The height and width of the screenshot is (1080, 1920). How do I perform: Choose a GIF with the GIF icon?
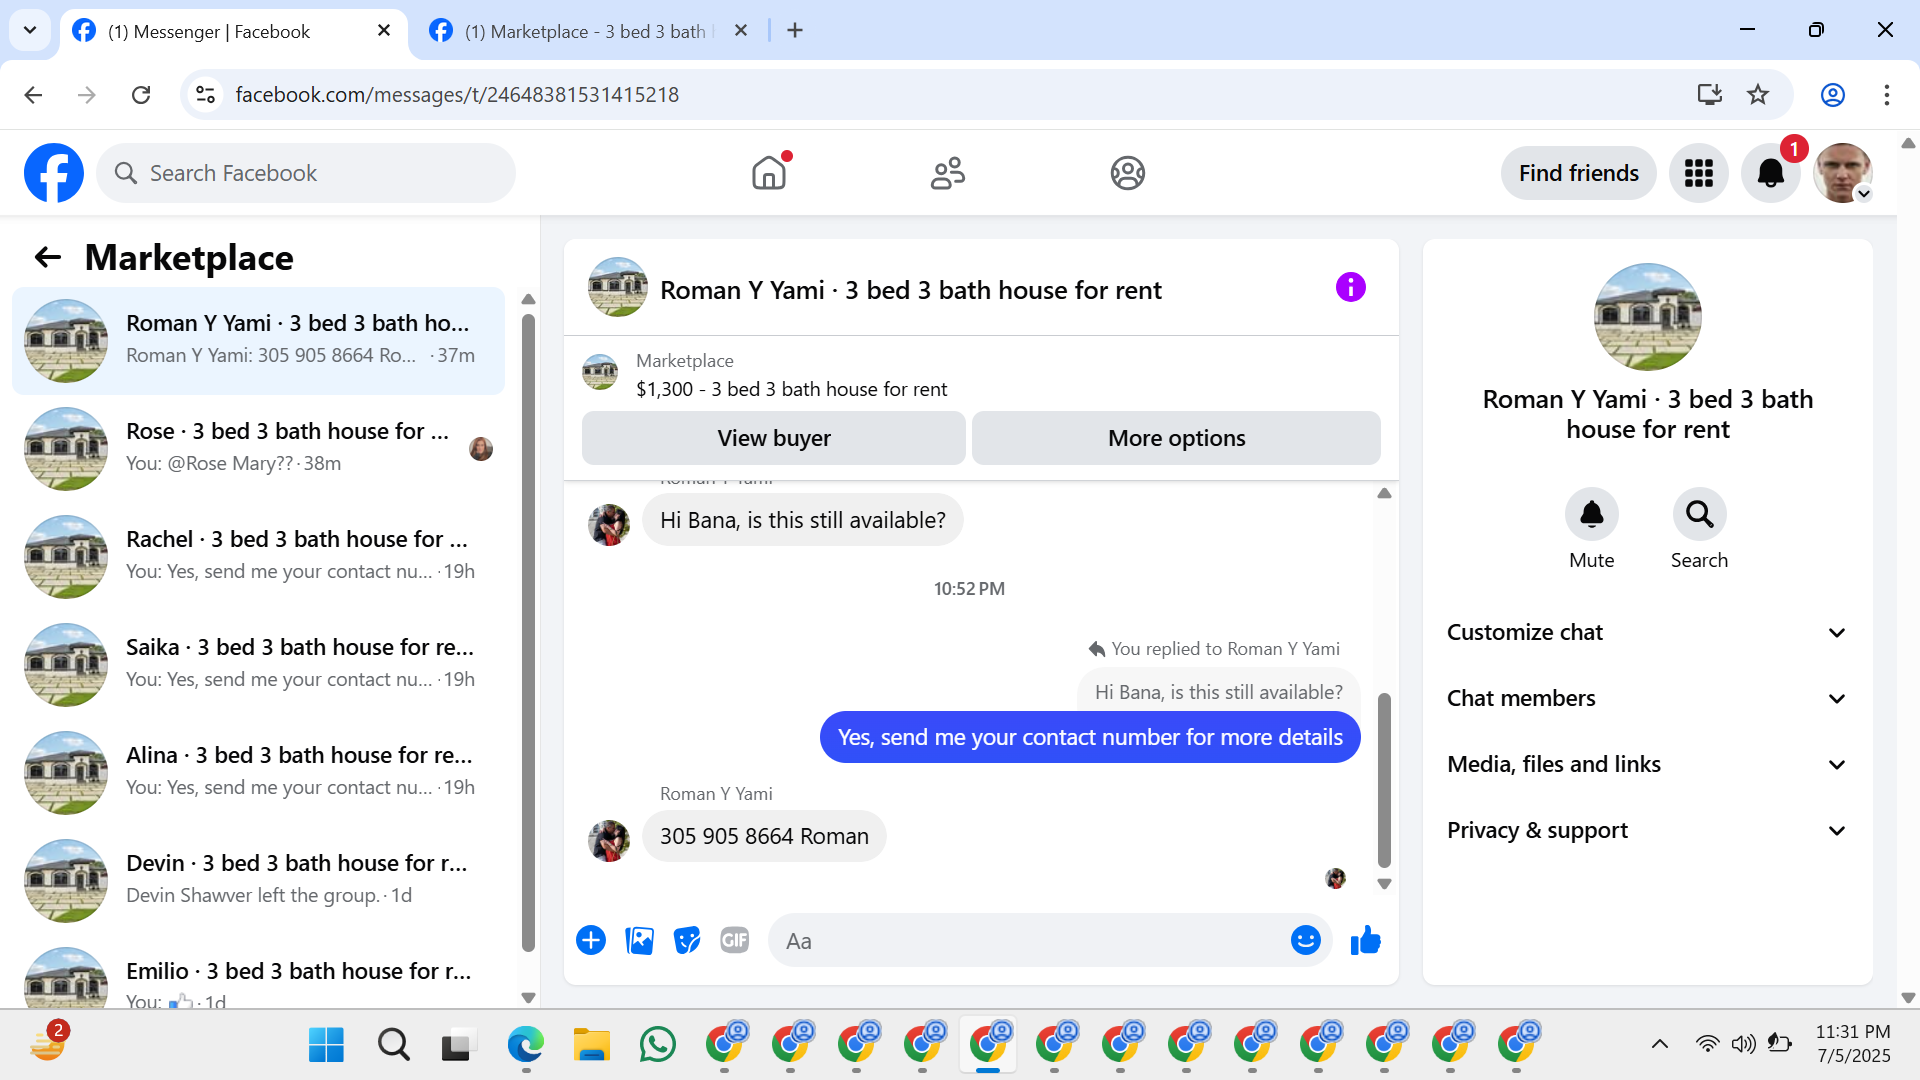[734, 941]
